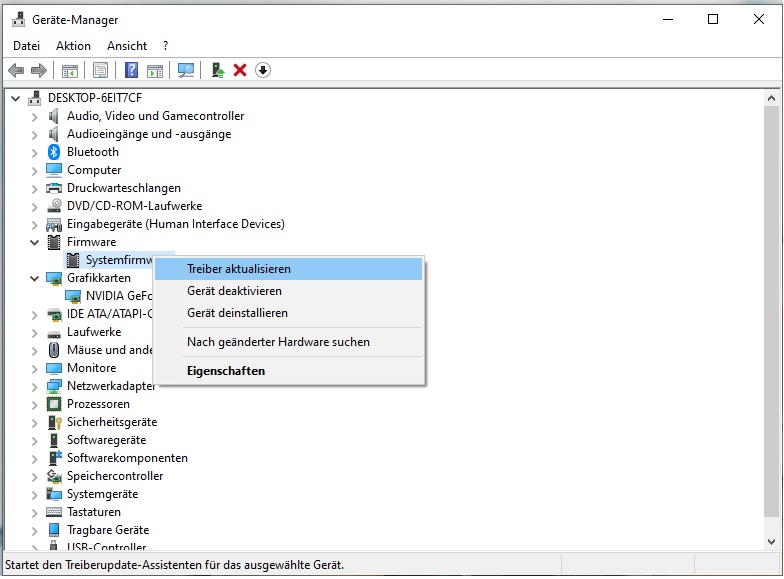Choose Treiber aktualisieren from context menu
This screenshot has width=784, height=579.
(x=239, y=269)
